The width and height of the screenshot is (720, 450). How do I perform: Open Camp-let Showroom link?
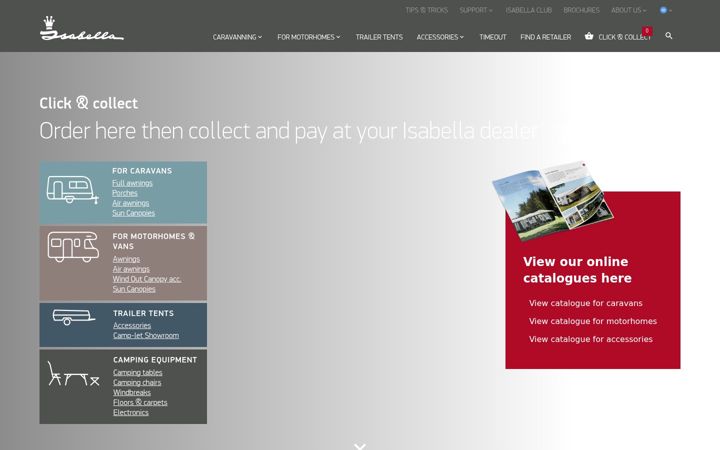pyautogui.click(x=146, y=335)
